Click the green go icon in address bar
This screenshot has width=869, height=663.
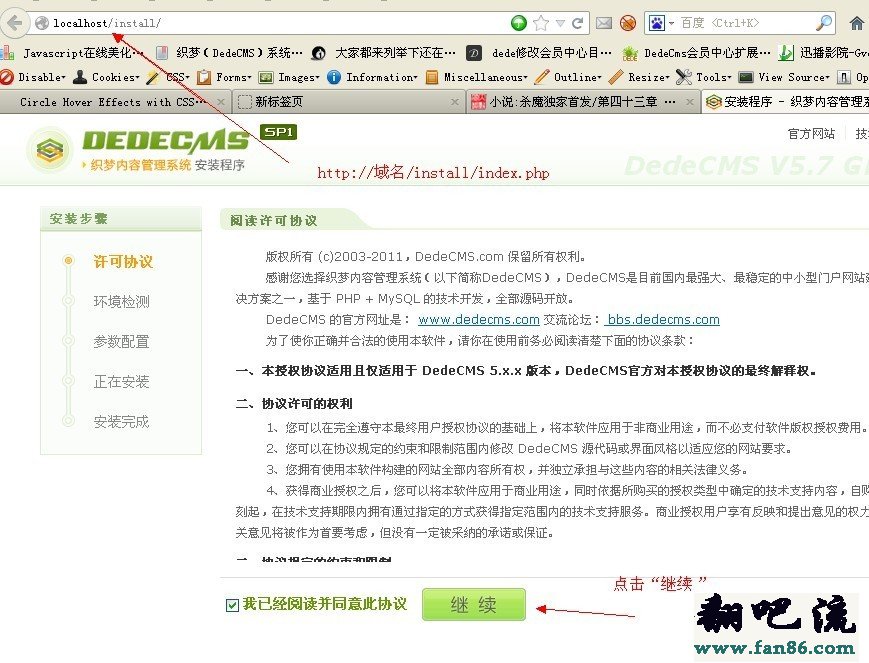519,23
